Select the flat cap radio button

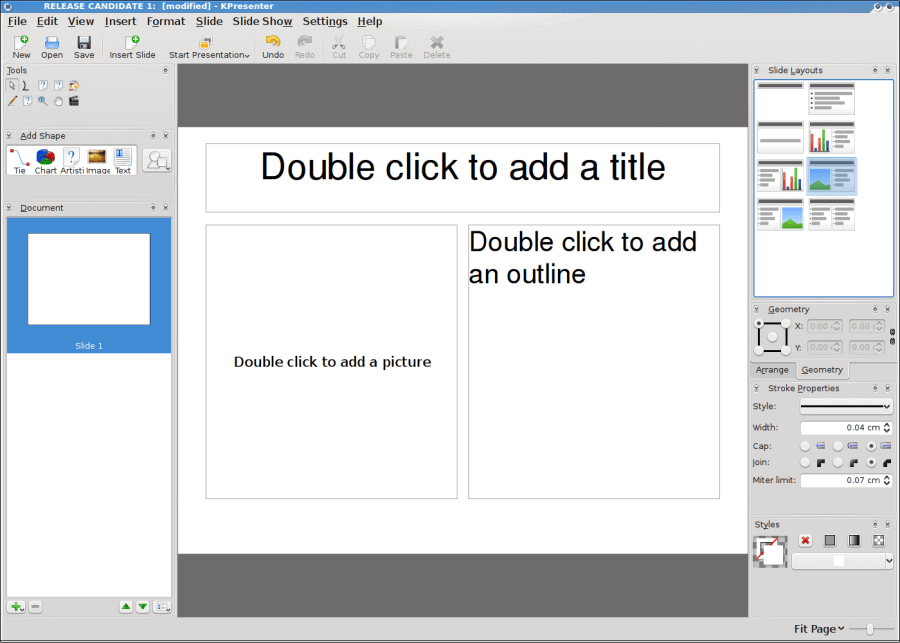pos(805,445)
